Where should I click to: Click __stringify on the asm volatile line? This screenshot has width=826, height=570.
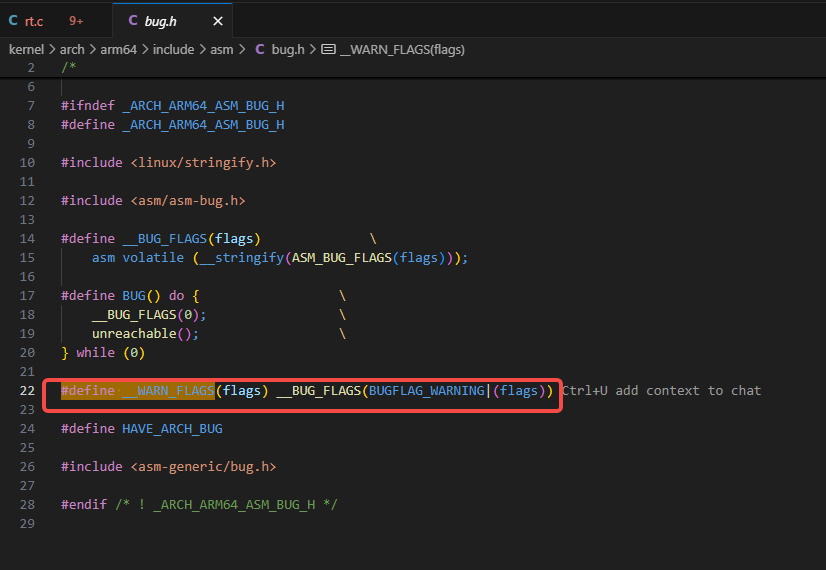click(242, 258)
